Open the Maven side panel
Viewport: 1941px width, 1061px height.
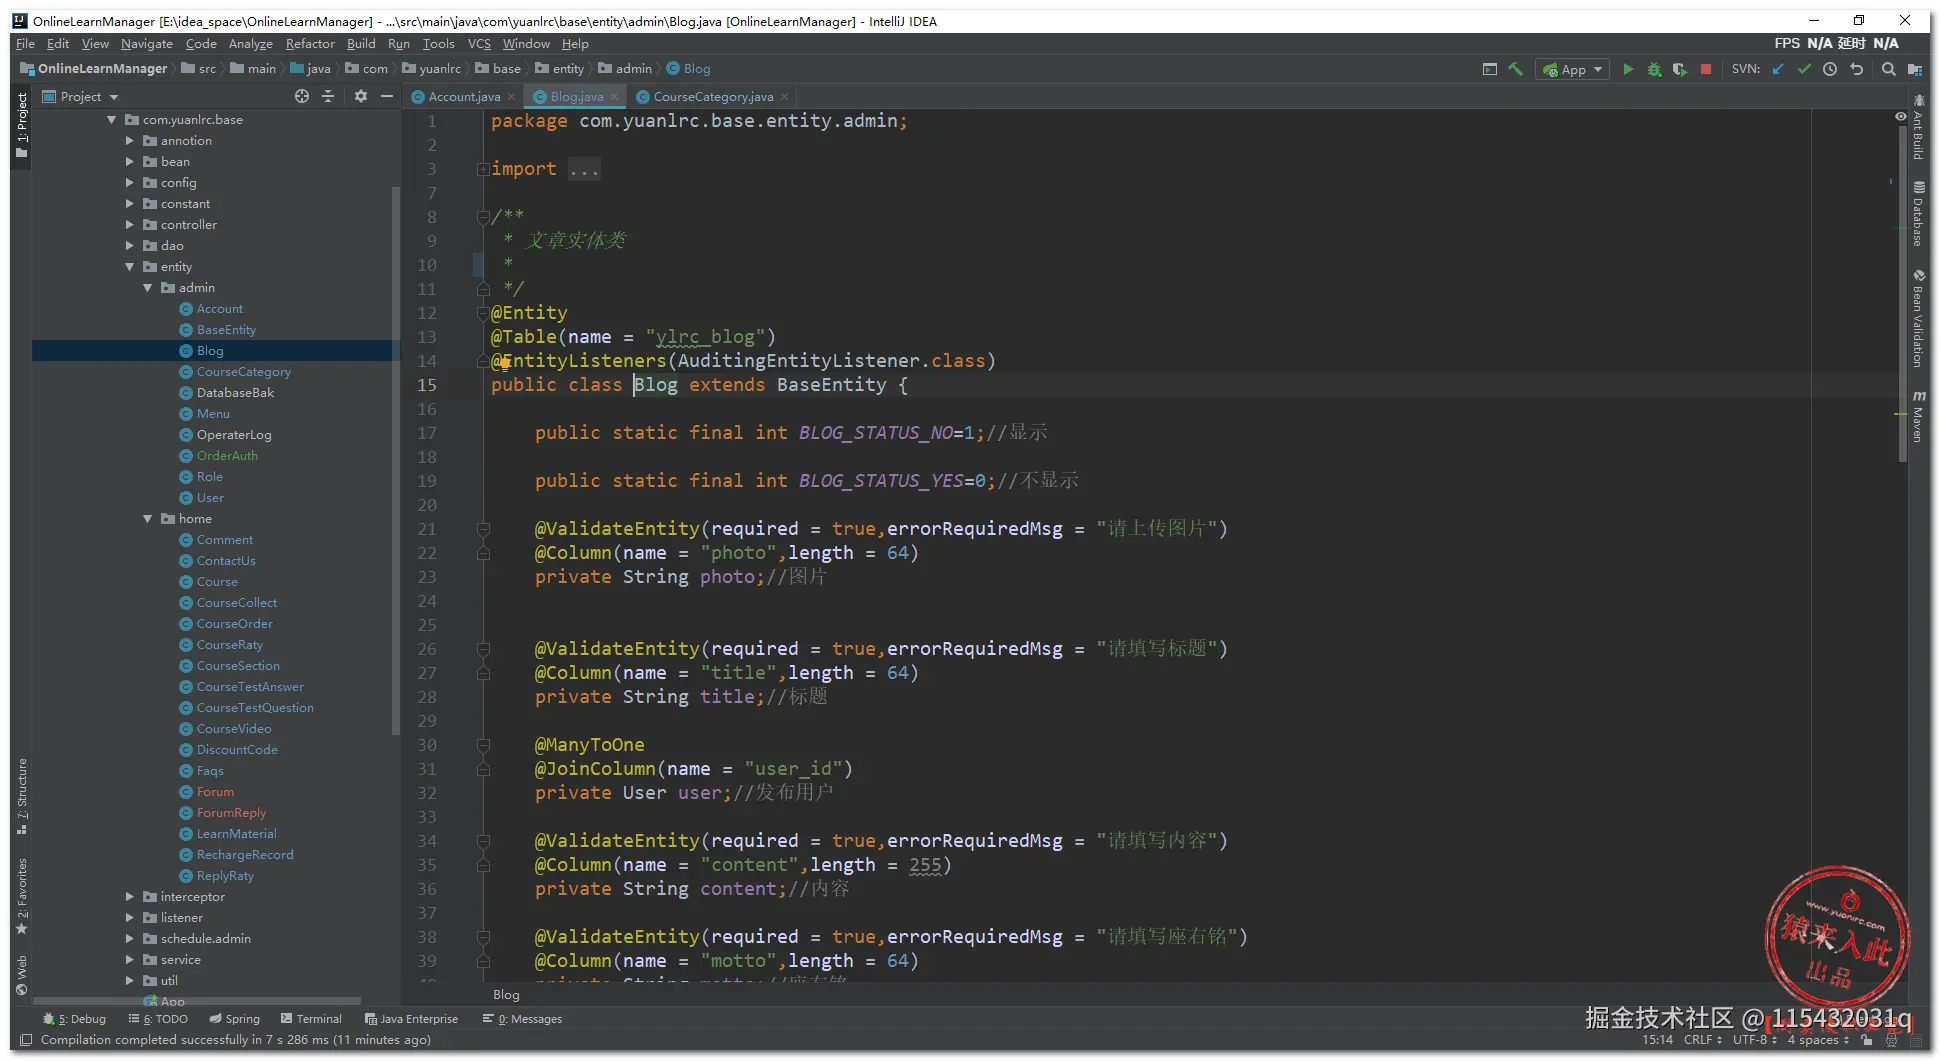tap(1918, 417)
